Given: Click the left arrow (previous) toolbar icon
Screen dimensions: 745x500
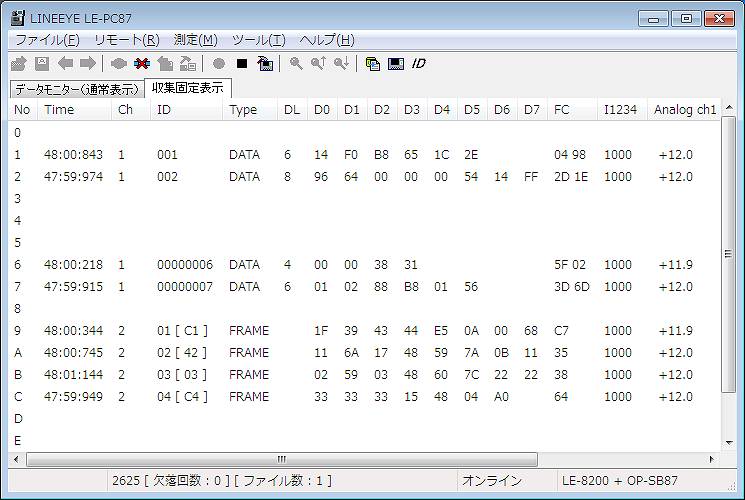Looking at the screenshot, I should pyautogui.click(x=65, y=63).
